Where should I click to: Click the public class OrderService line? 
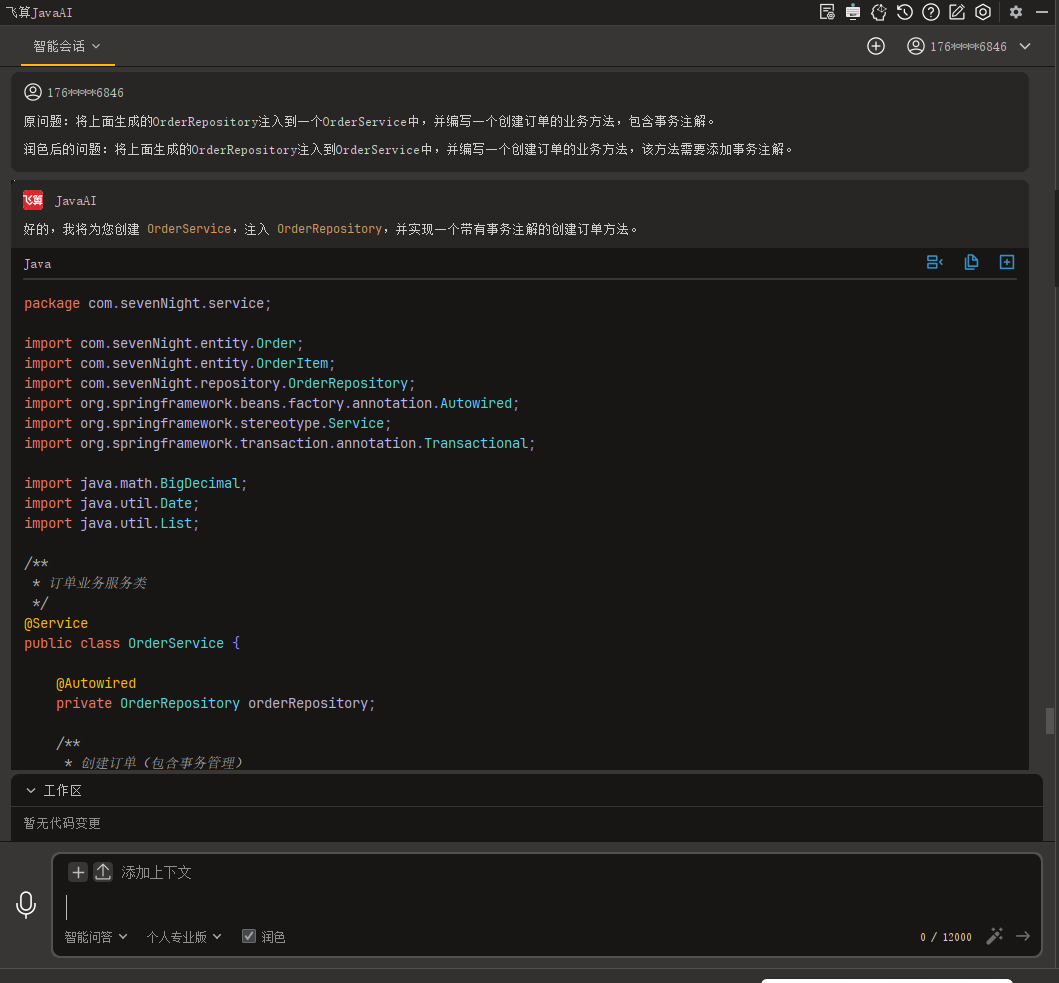point(132,643)
